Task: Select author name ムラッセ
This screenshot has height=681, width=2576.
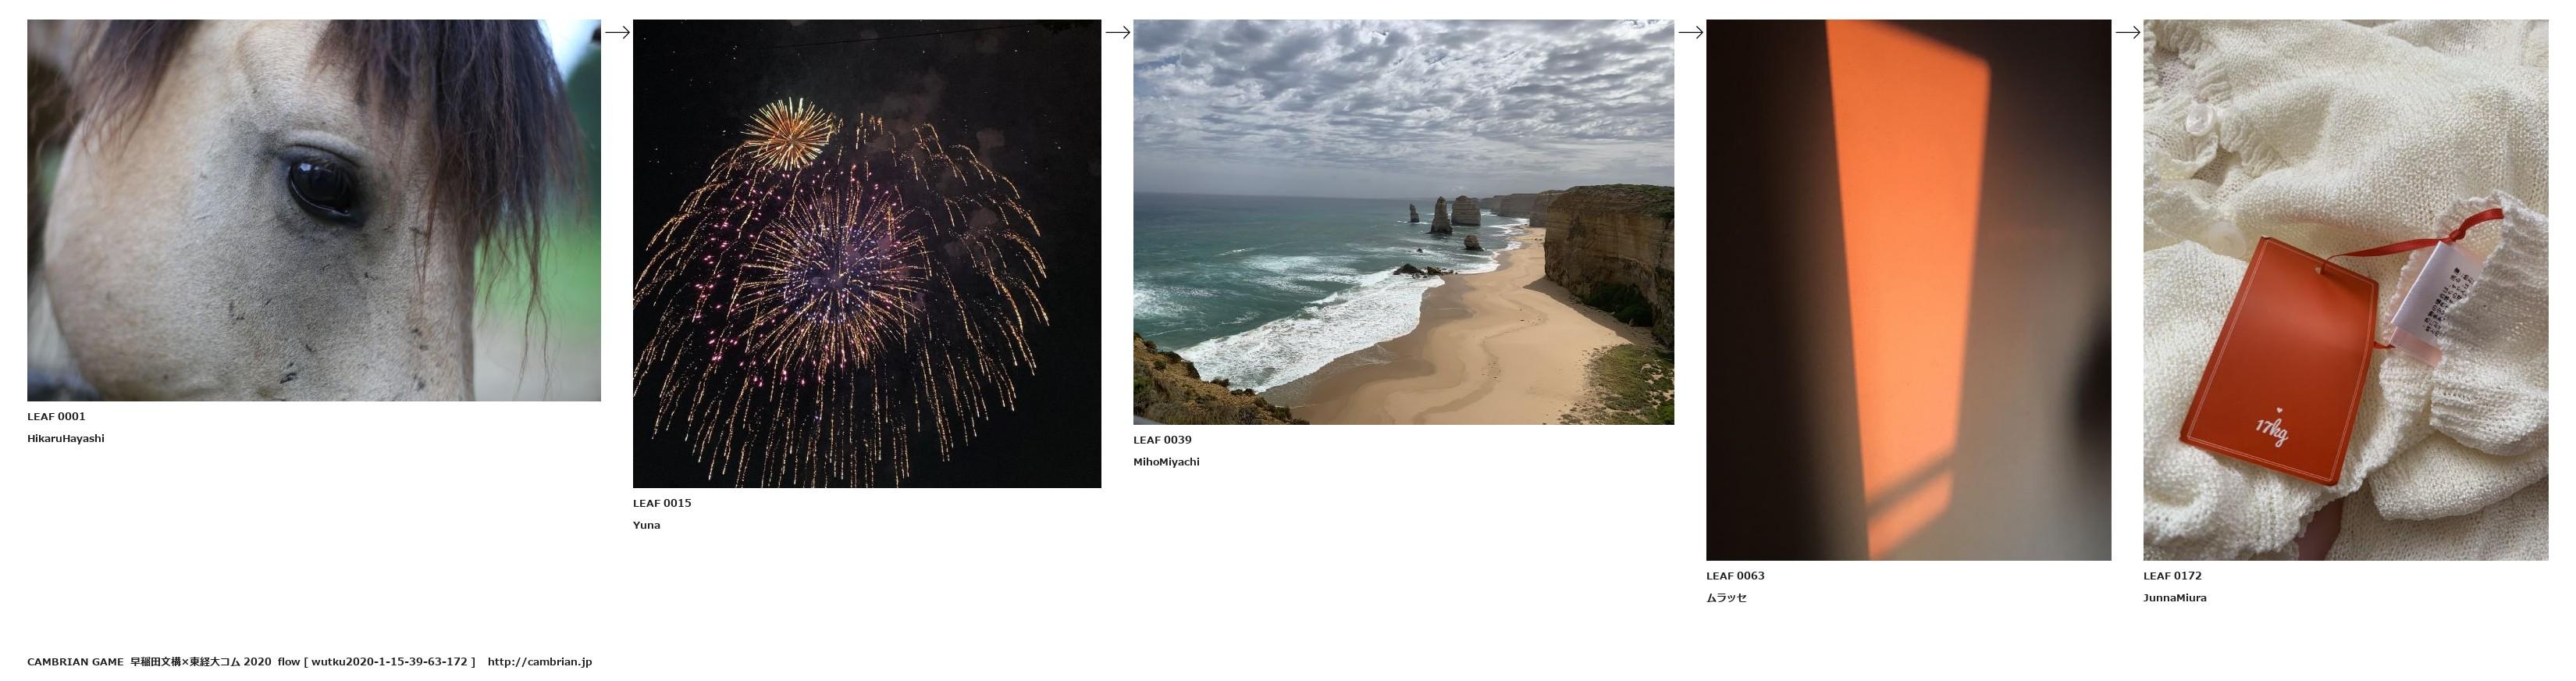Action: pyautogui.click(x=1726, y=598)
